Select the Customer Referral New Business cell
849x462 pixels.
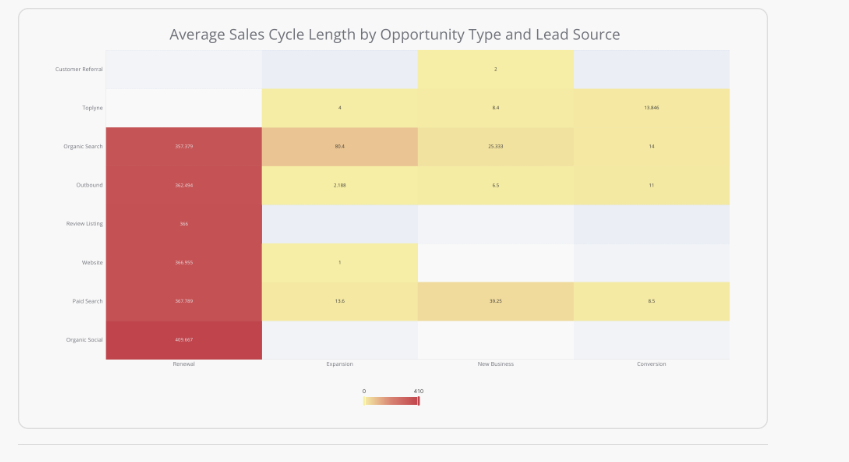[495, 69]
